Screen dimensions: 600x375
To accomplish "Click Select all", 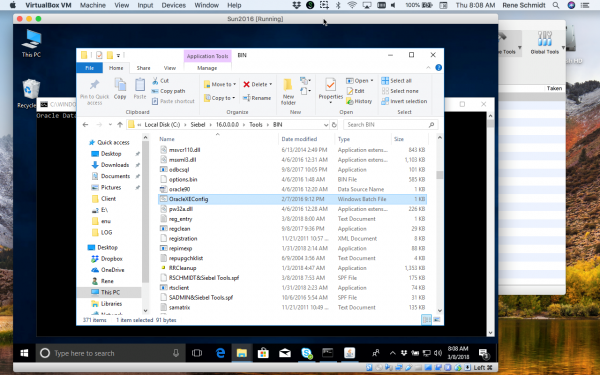I will tap(396, 81).
